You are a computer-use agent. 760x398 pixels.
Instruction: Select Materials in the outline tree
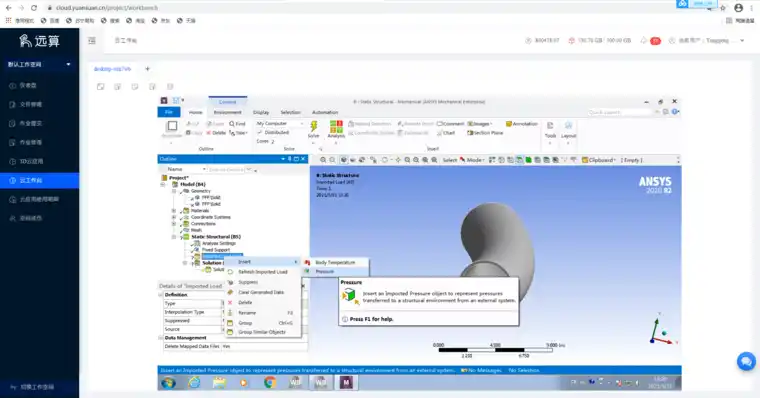coord(200,210)
